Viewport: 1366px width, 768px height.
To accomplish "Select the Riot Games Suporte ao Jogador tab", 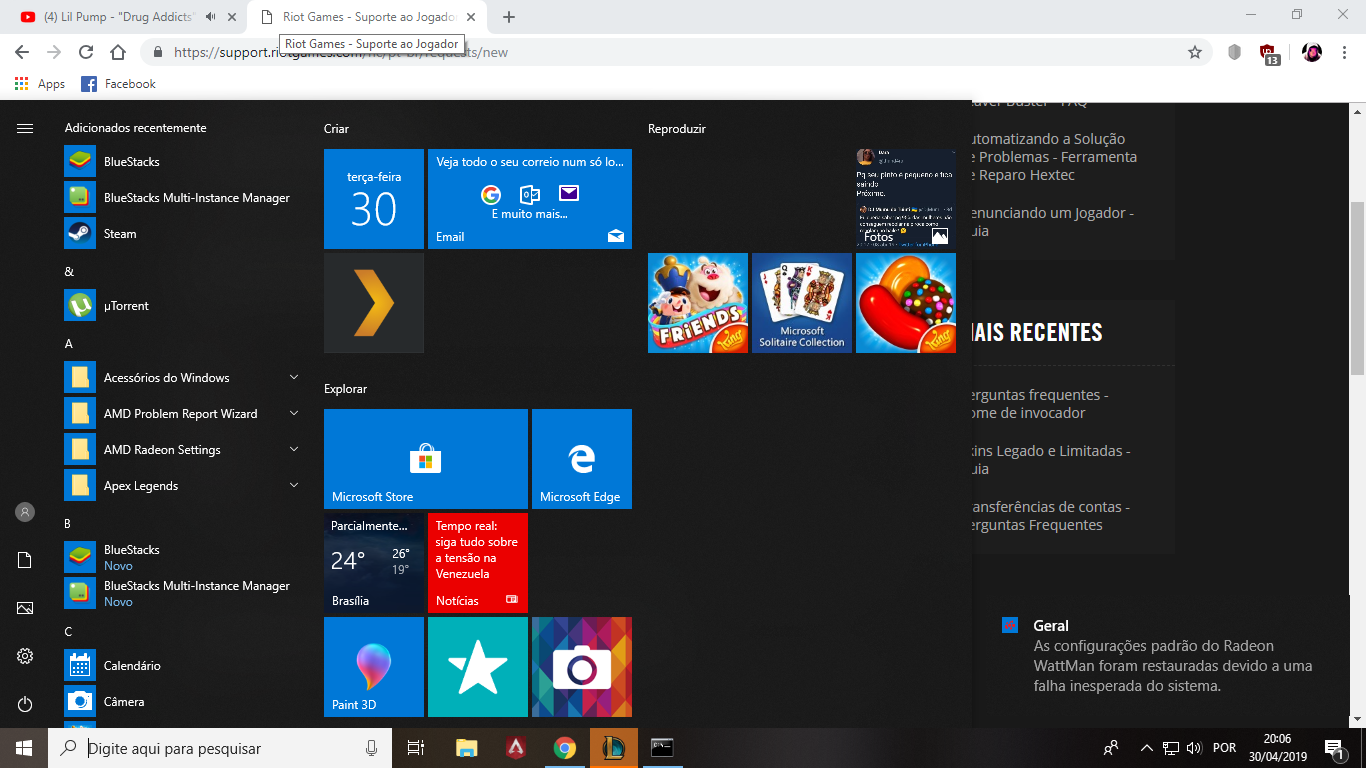I will click(369, 17).
